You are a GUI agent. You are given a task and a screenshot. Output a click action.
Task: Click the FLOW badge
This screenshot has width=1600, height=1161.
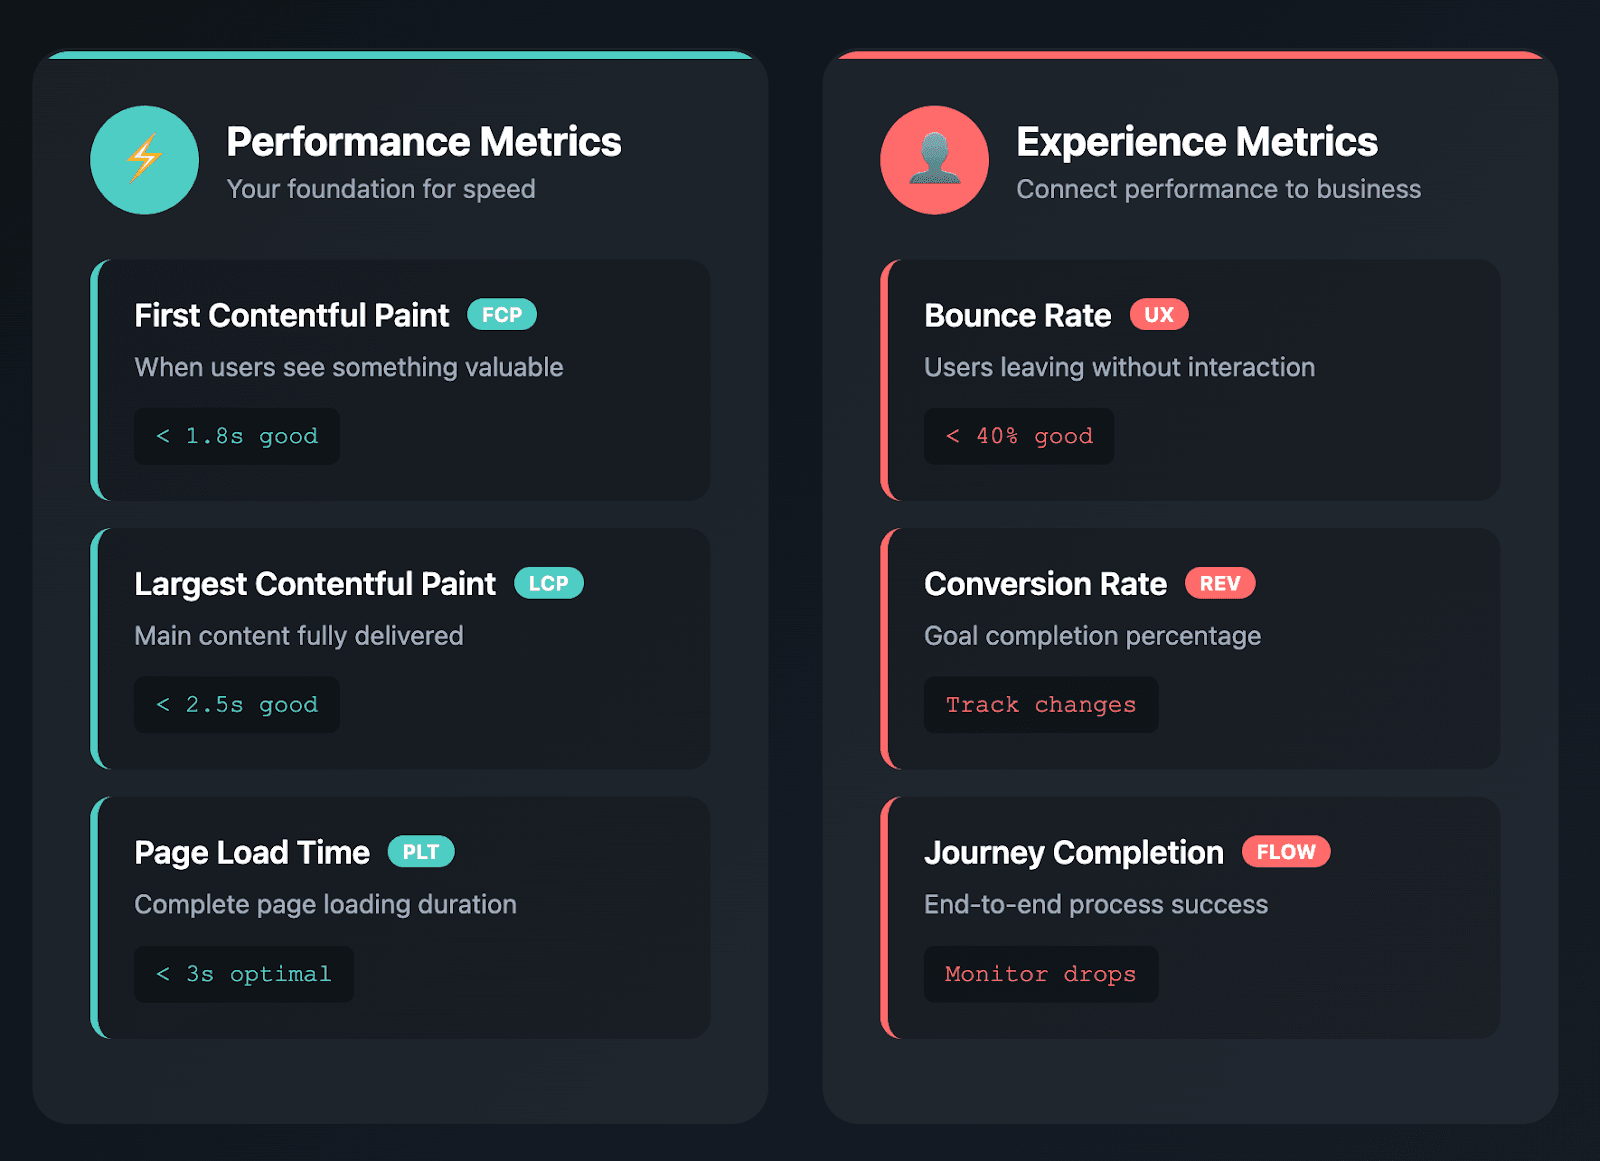click(1286, 852)
